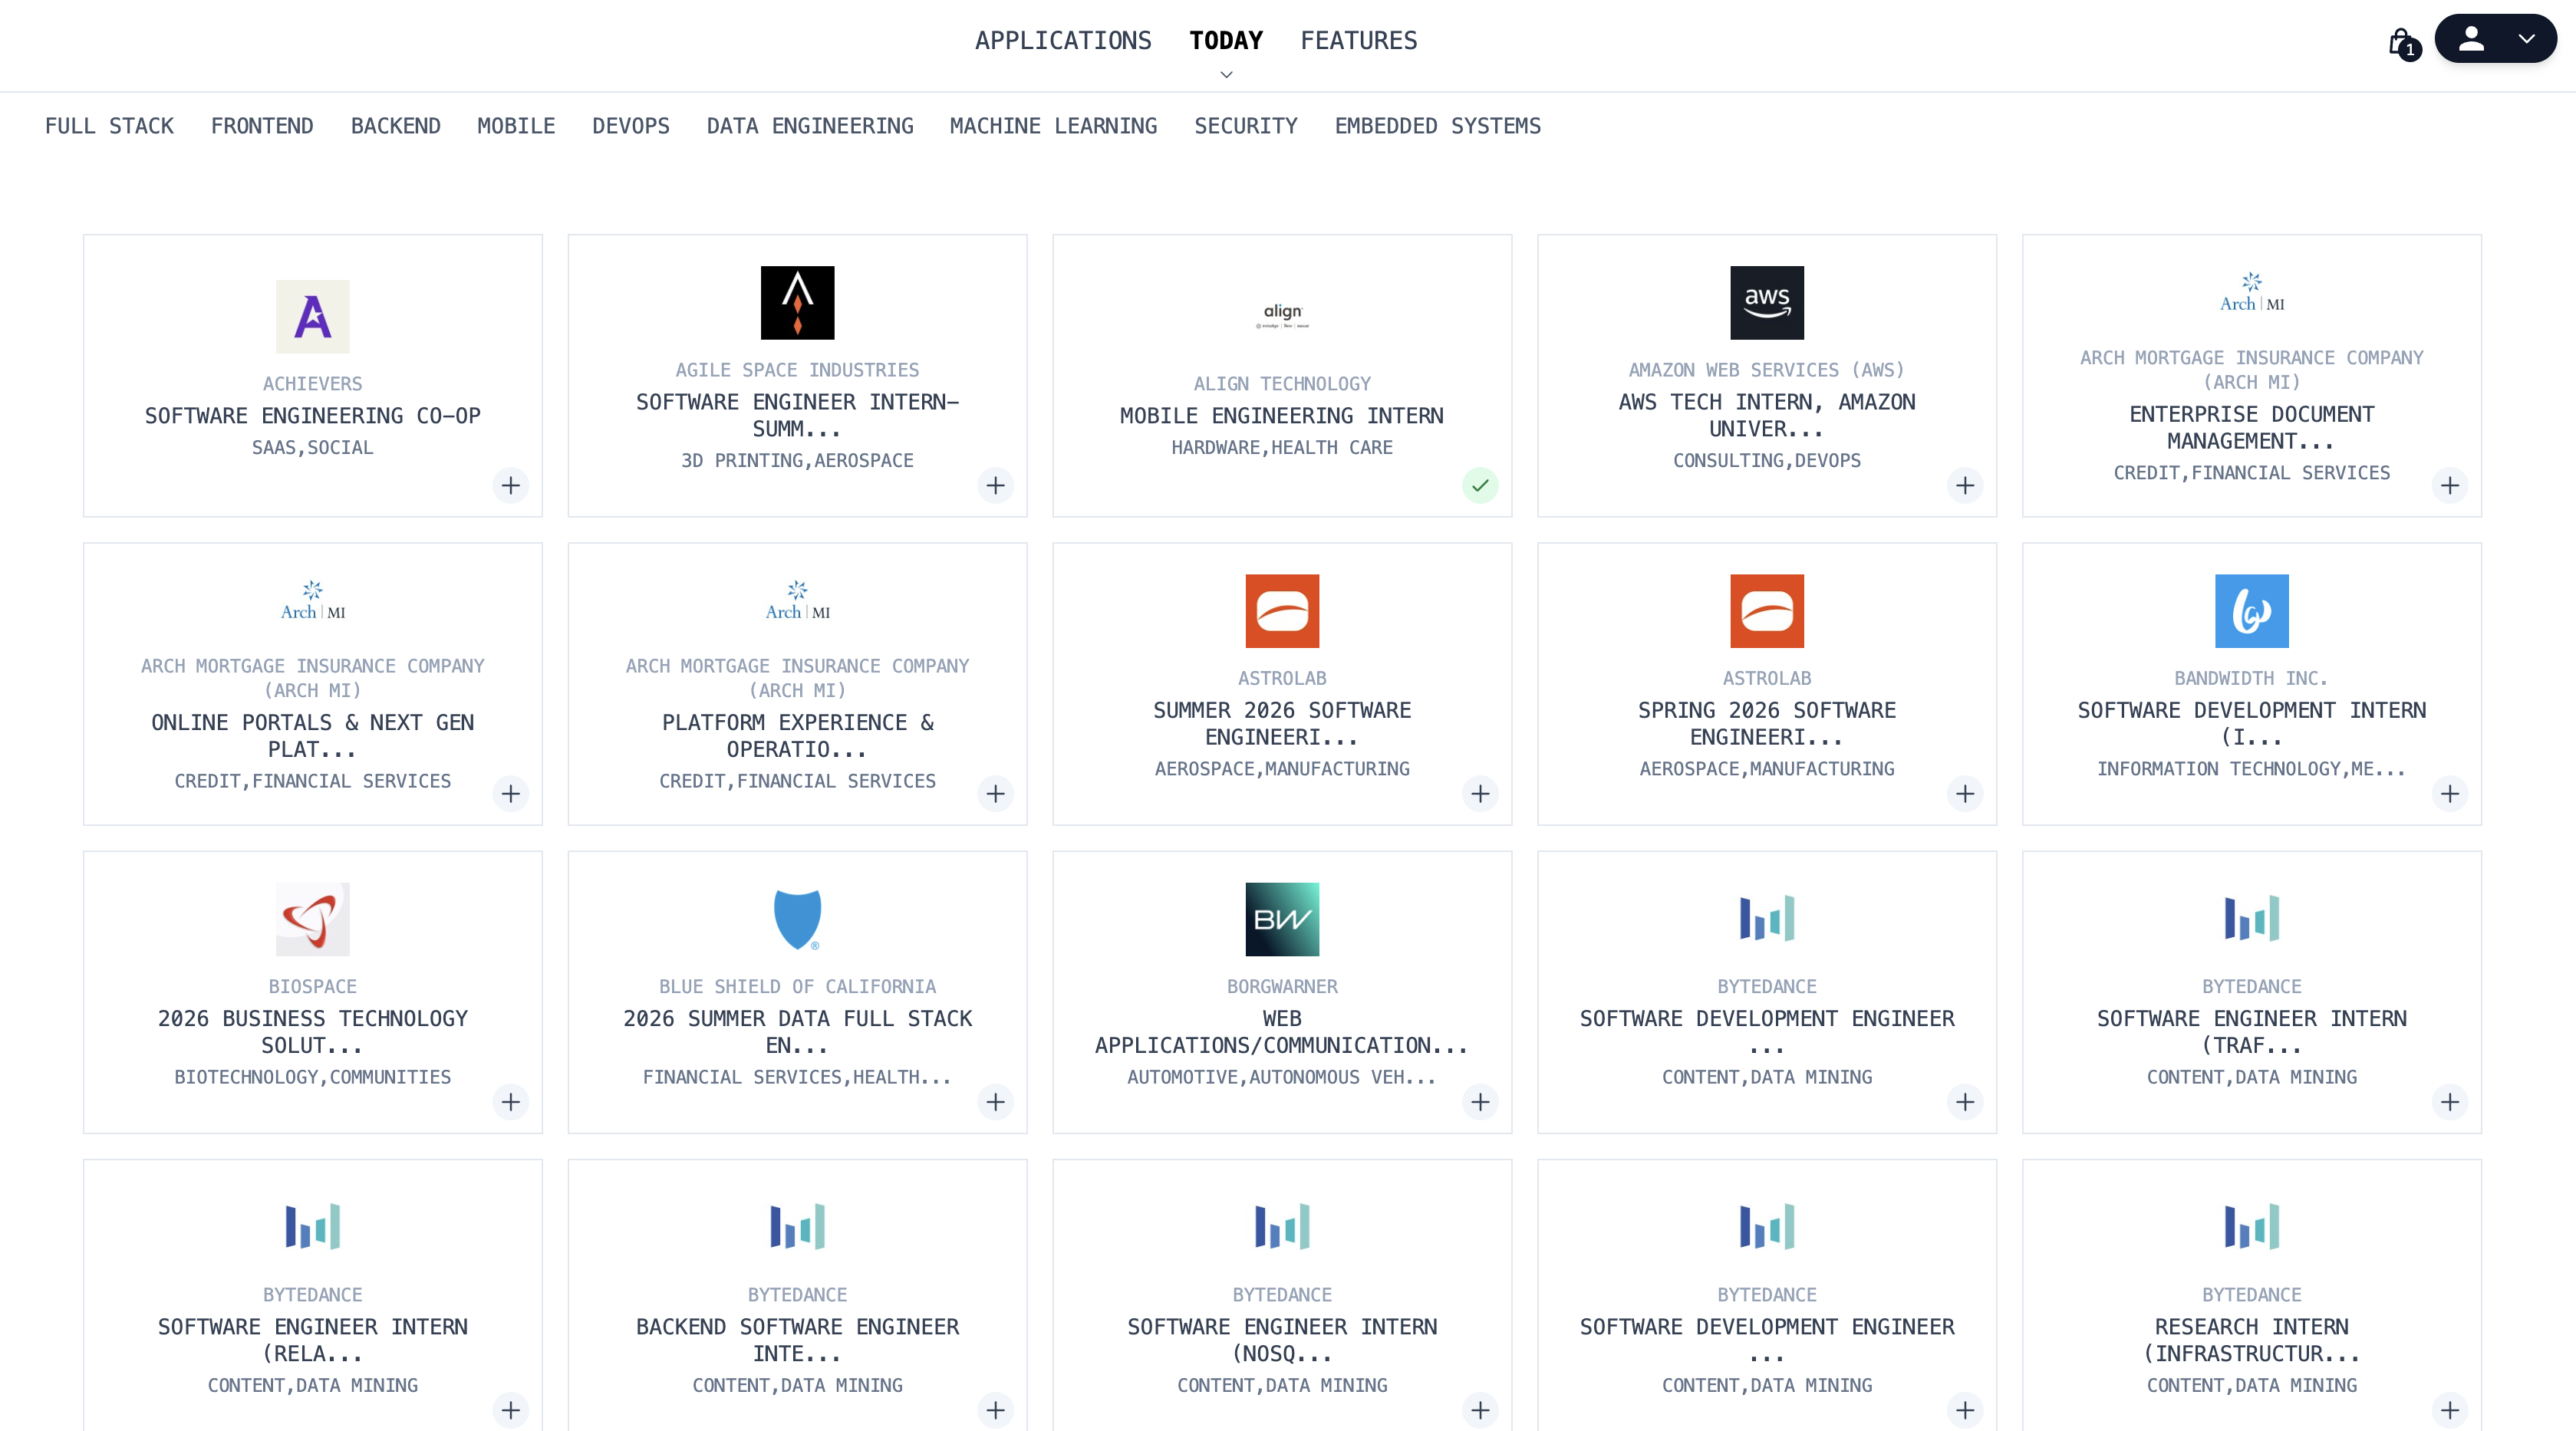
Task: Add BorgWarner Web Applications listing
Action: (1480, 1101)
